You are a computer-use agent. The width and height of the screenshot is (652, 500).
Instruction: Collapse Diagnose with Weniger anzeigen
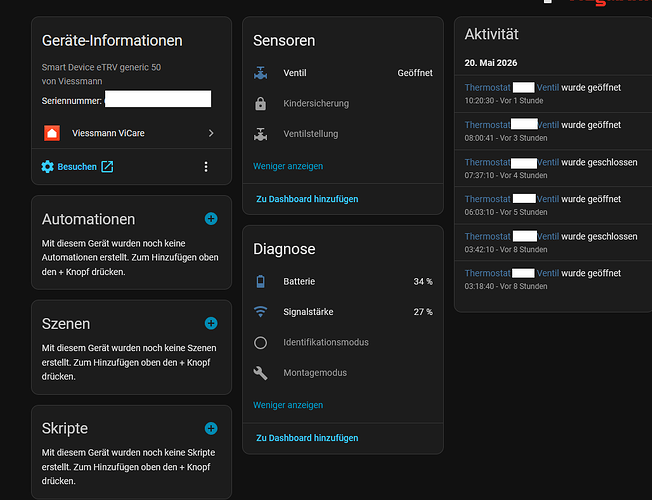pos(288,405)
